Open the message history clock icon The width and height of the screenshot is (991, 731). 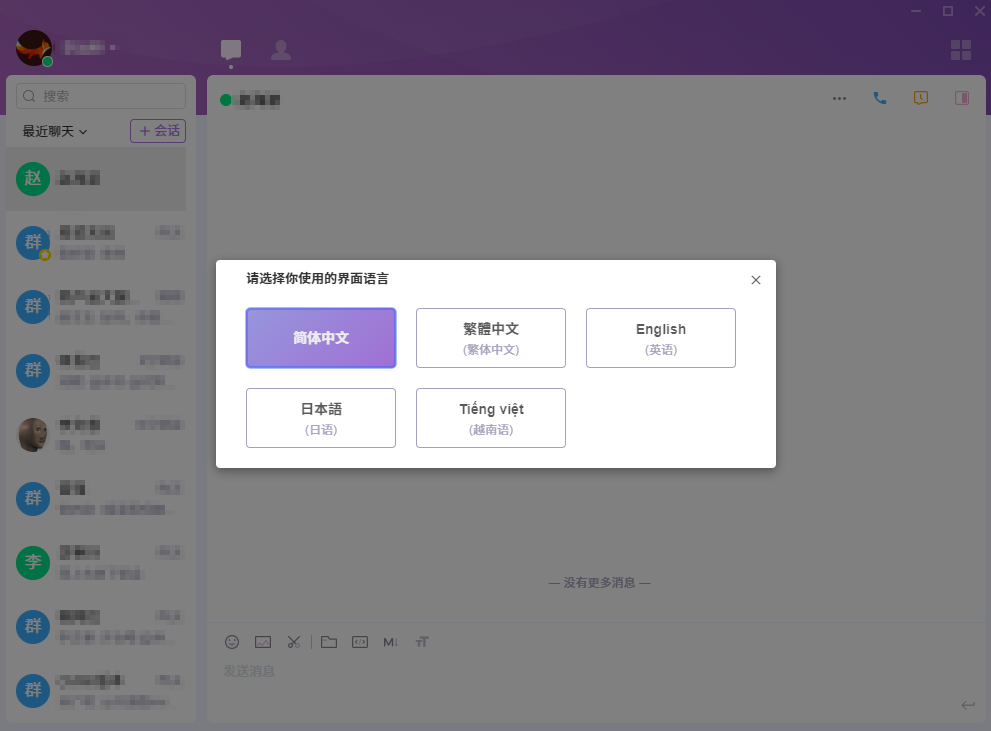pos(921,98)
